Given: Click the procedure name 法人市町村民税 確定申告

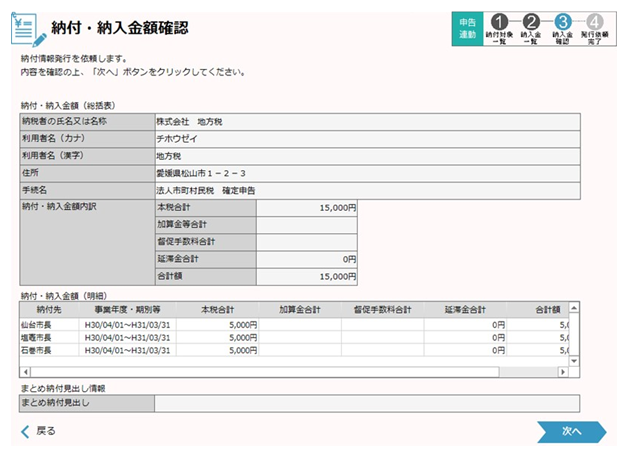Looking at the screenshot, I should pyautogui.click(x=206, y=191).
